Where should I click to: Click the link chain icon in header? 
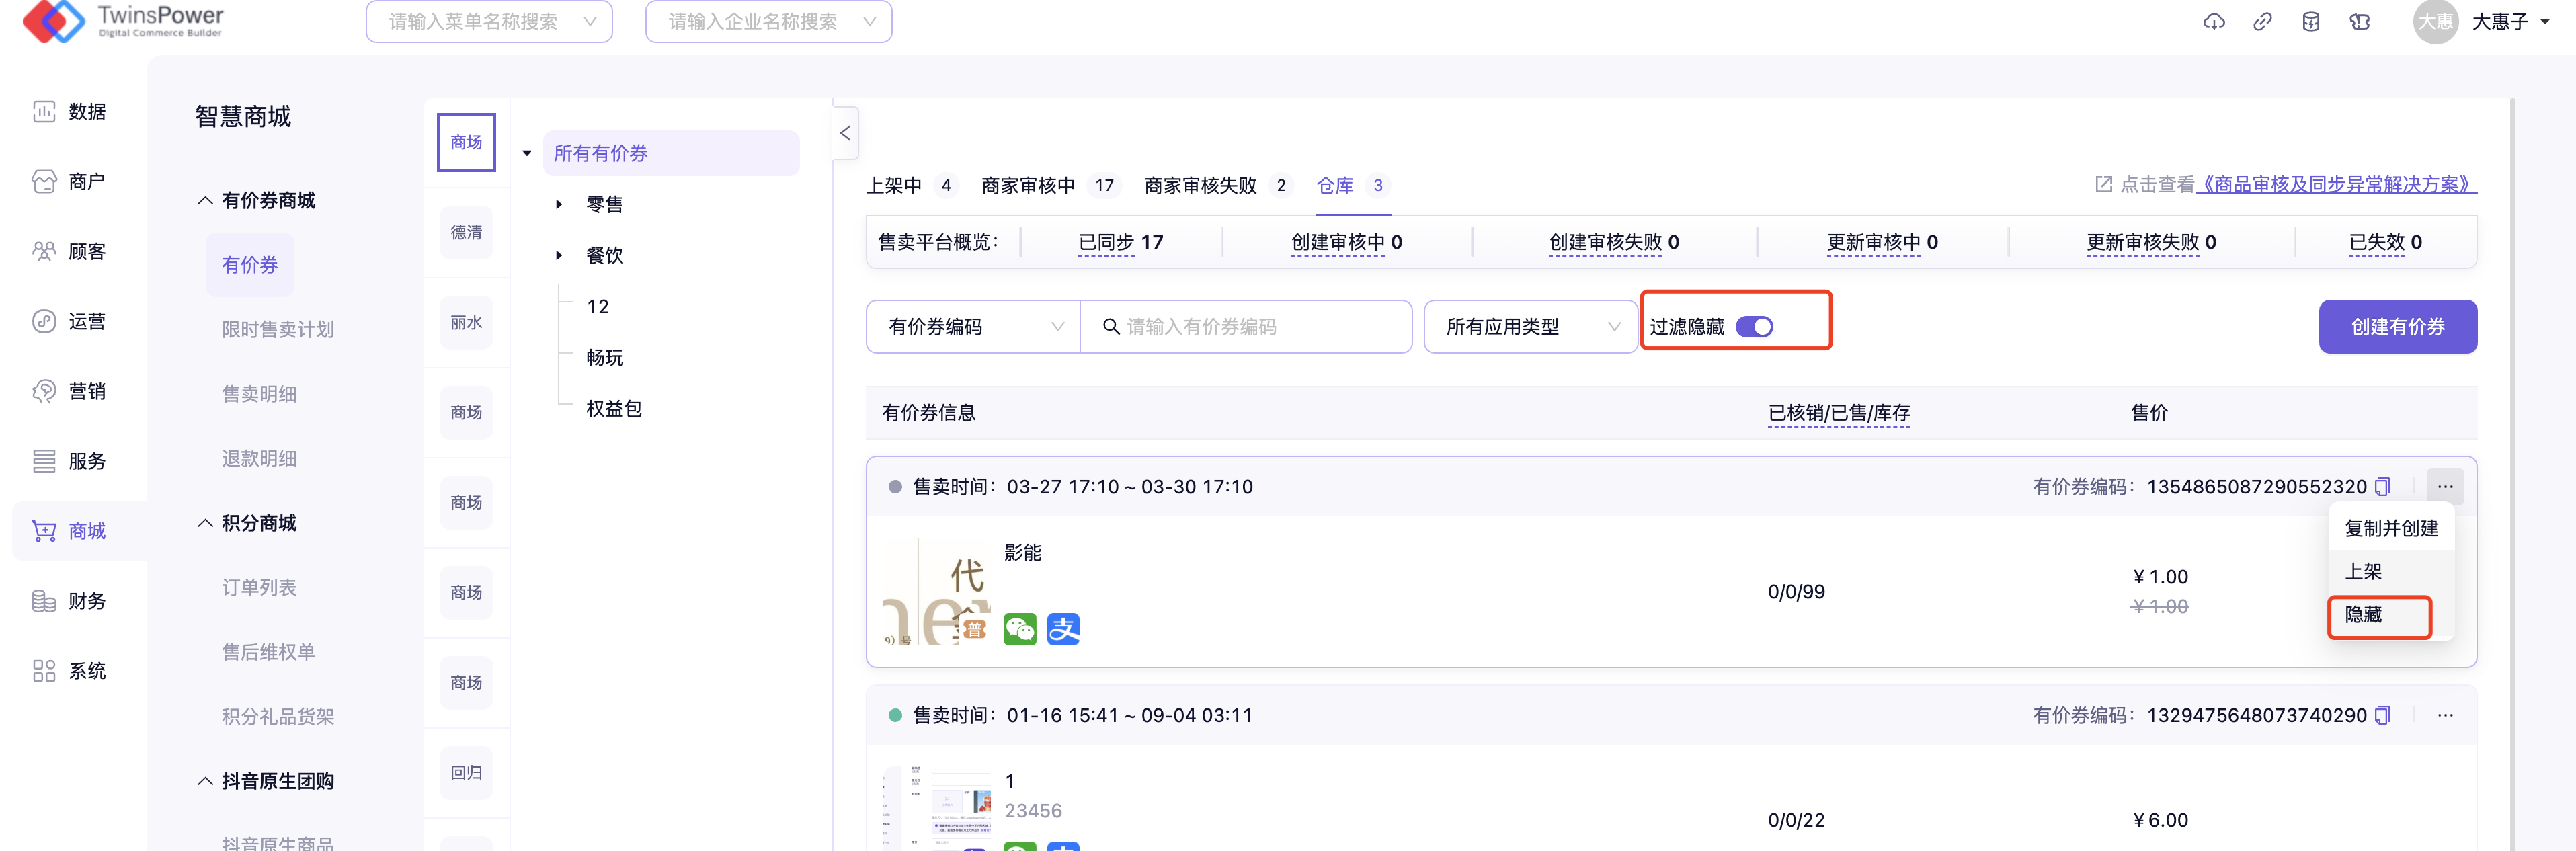pyautogui.click(x=2262, y=22)
